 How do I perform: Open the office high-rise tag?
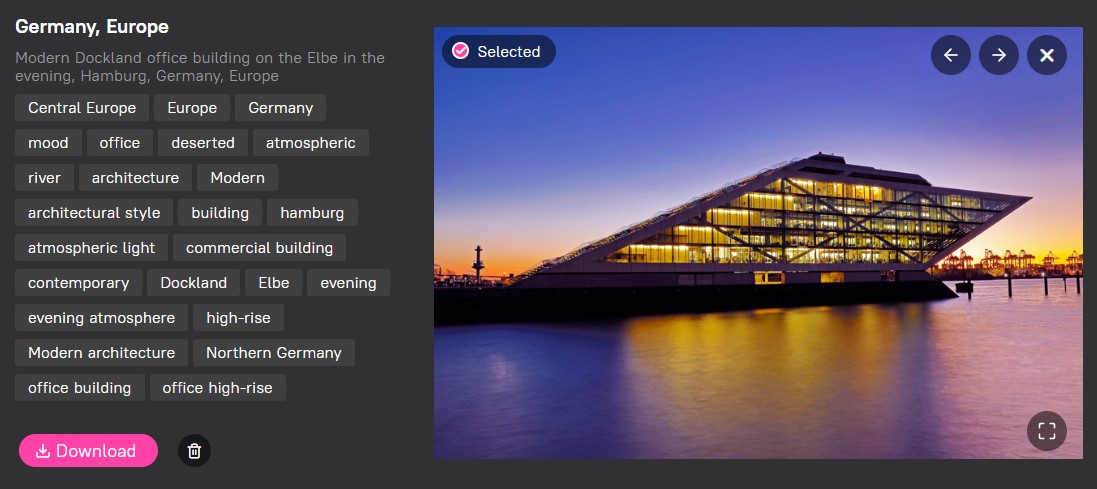[x=218, y=388]
